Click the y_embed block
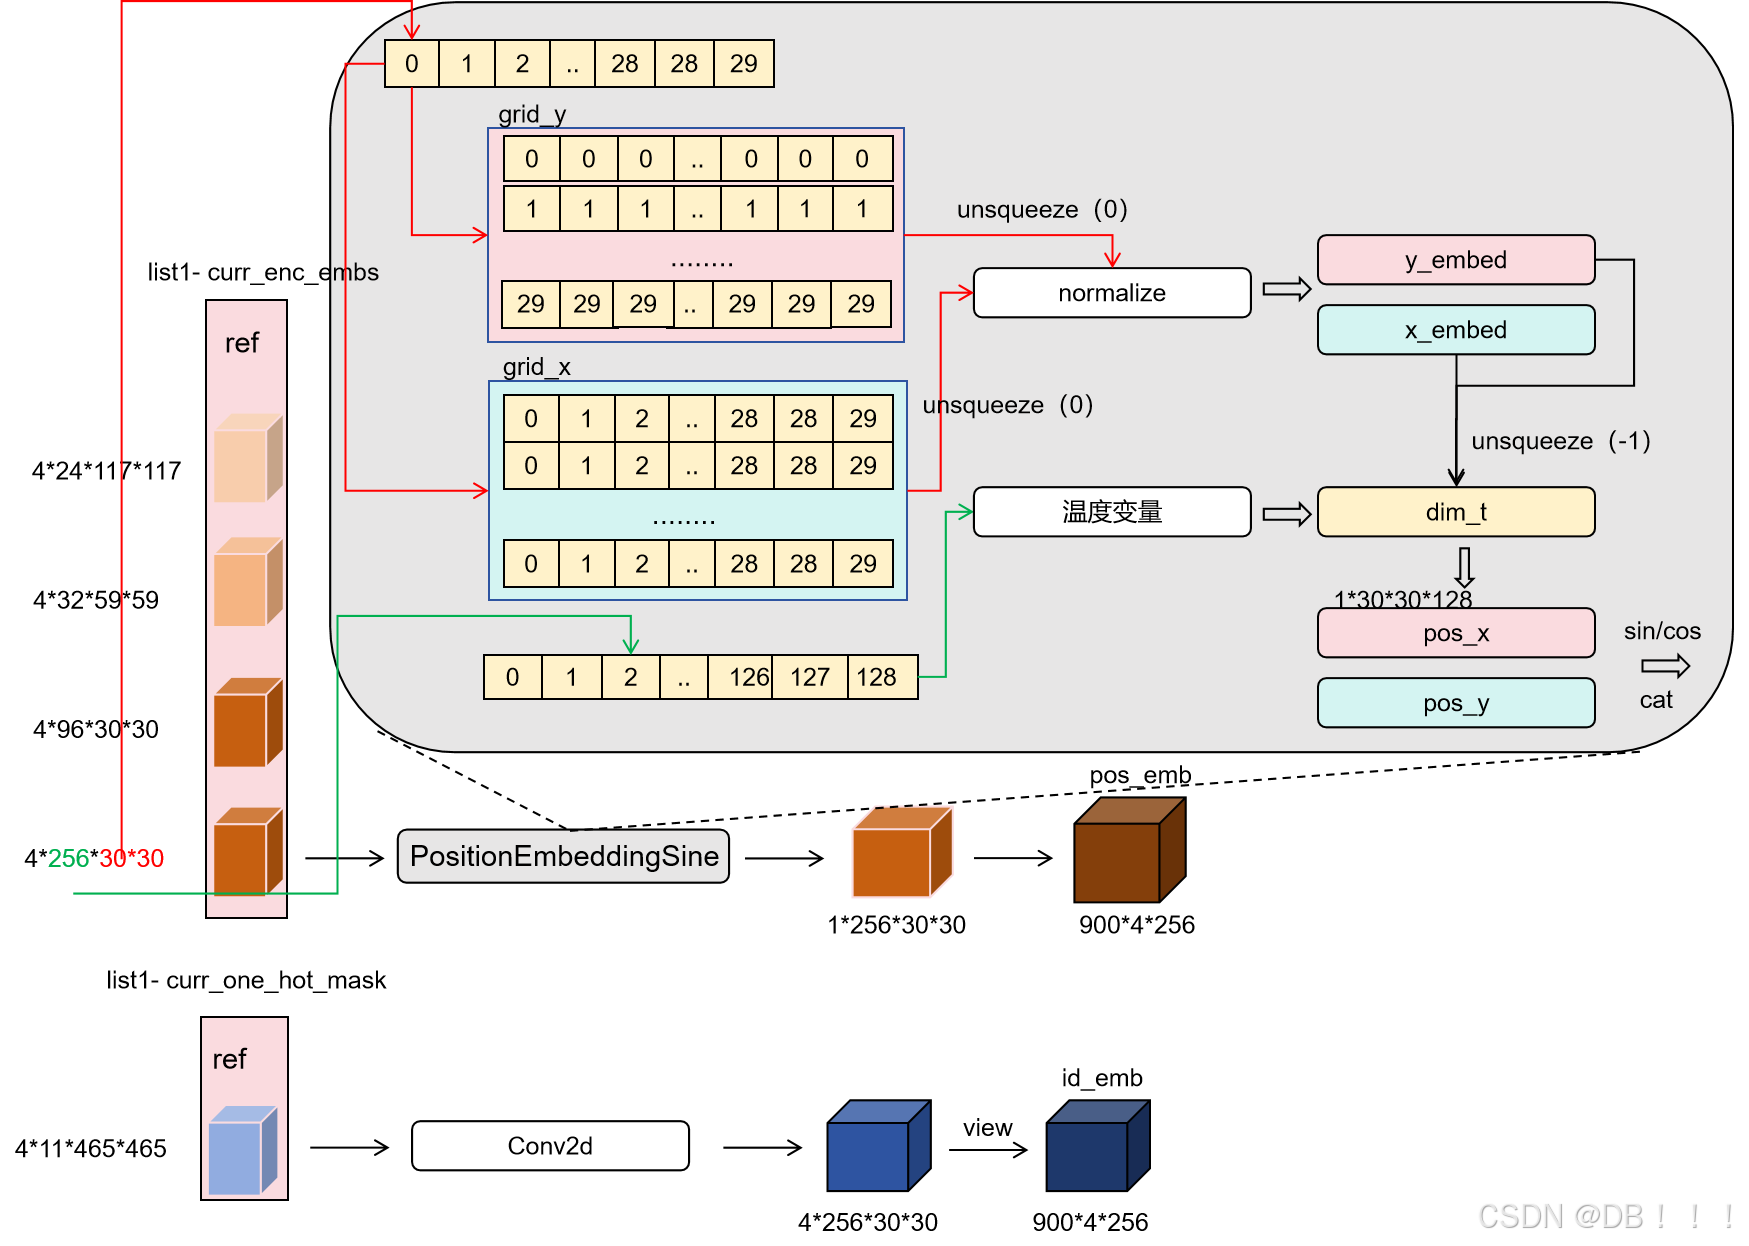This screenshot has width=1749, height=1246. pos(1455,260)
